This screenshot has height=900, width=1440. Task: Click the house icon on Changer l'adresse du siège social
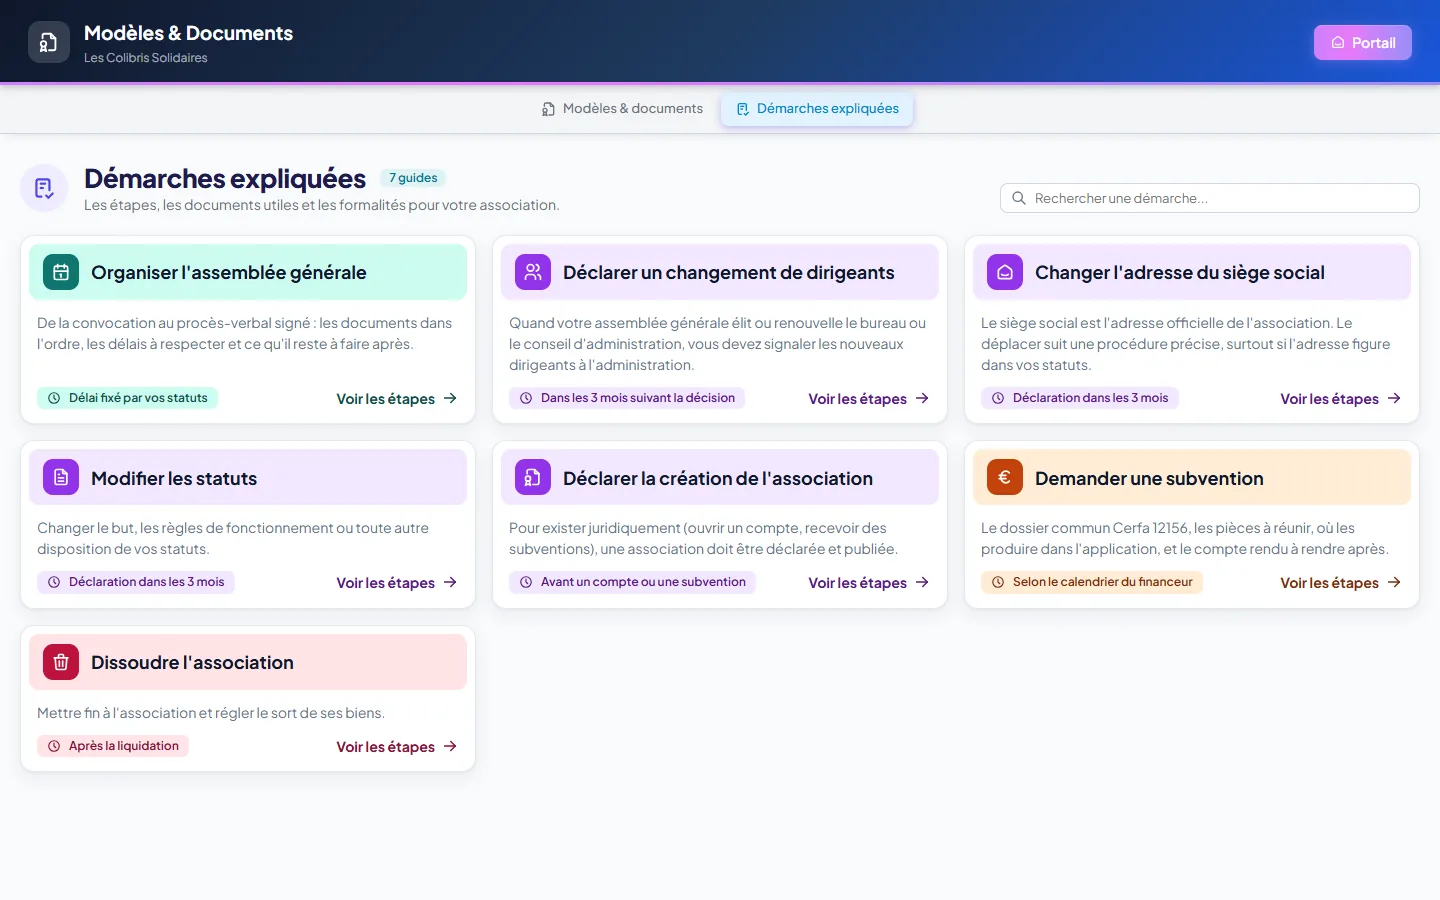(x=1005, y=272)
